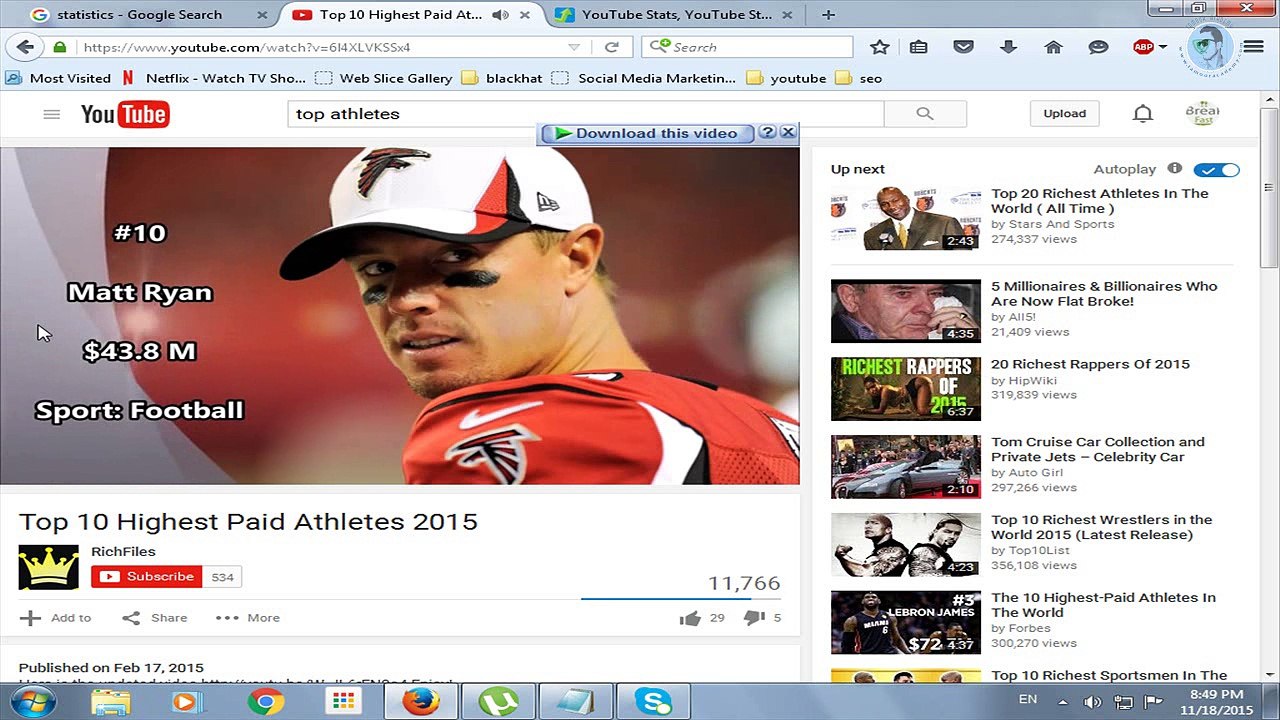Viewport: 1280px width, 720px height.
Task: Click the Upload button
Action: pyautogui.click(x=1065, y=114)
